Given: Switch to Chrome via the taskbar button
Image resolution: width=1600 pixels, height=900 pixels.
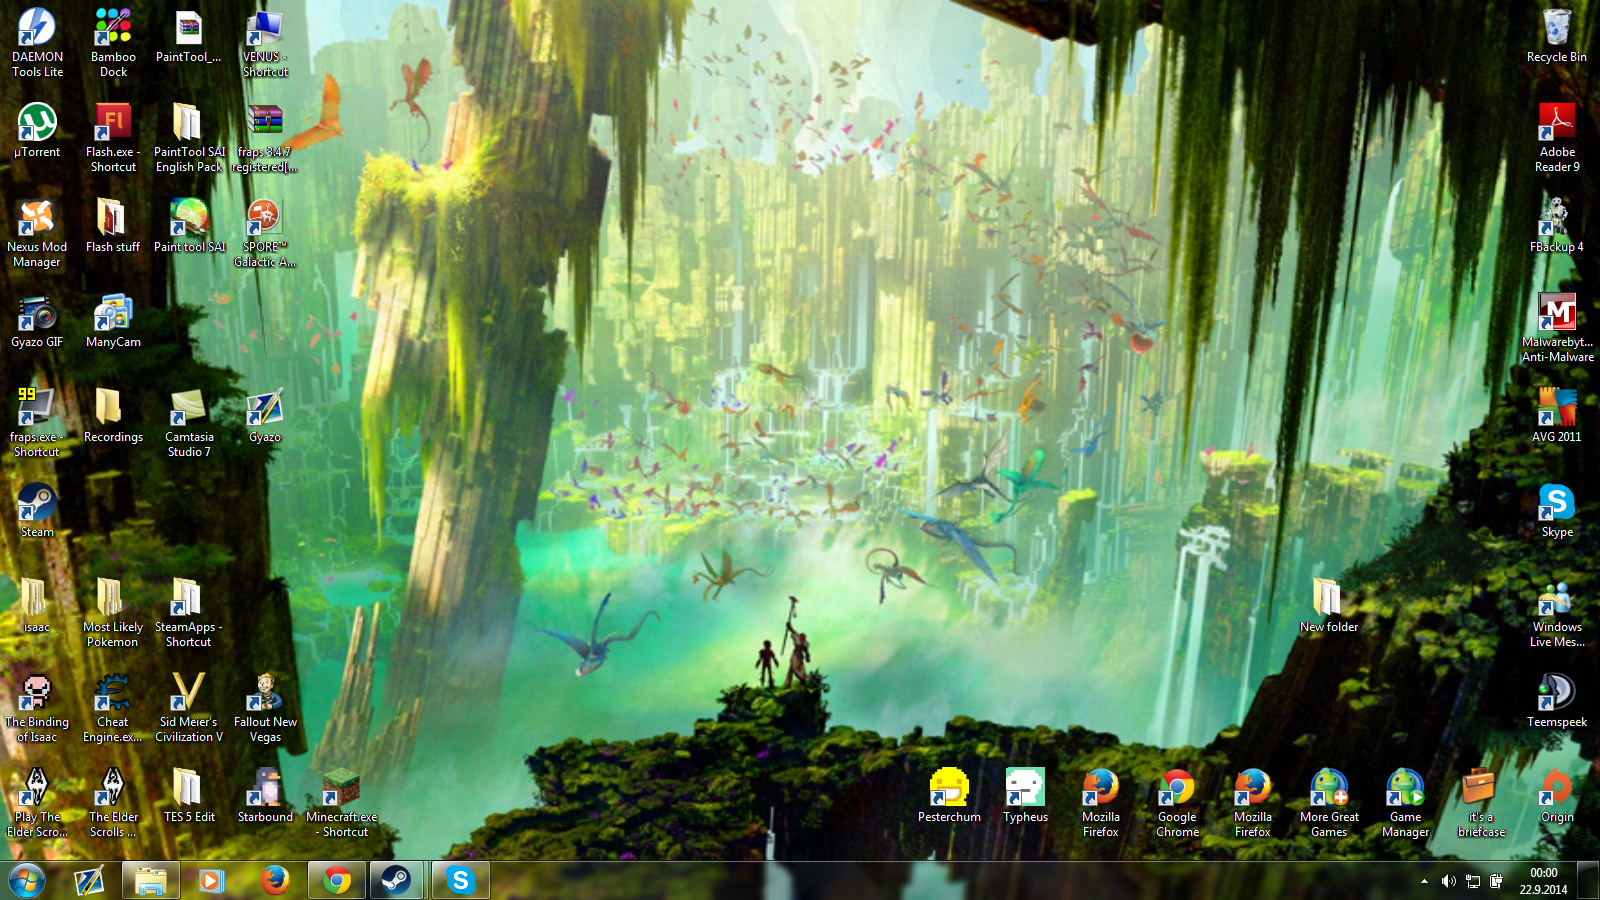Looking at the screenshot, I should pos(337,881).
